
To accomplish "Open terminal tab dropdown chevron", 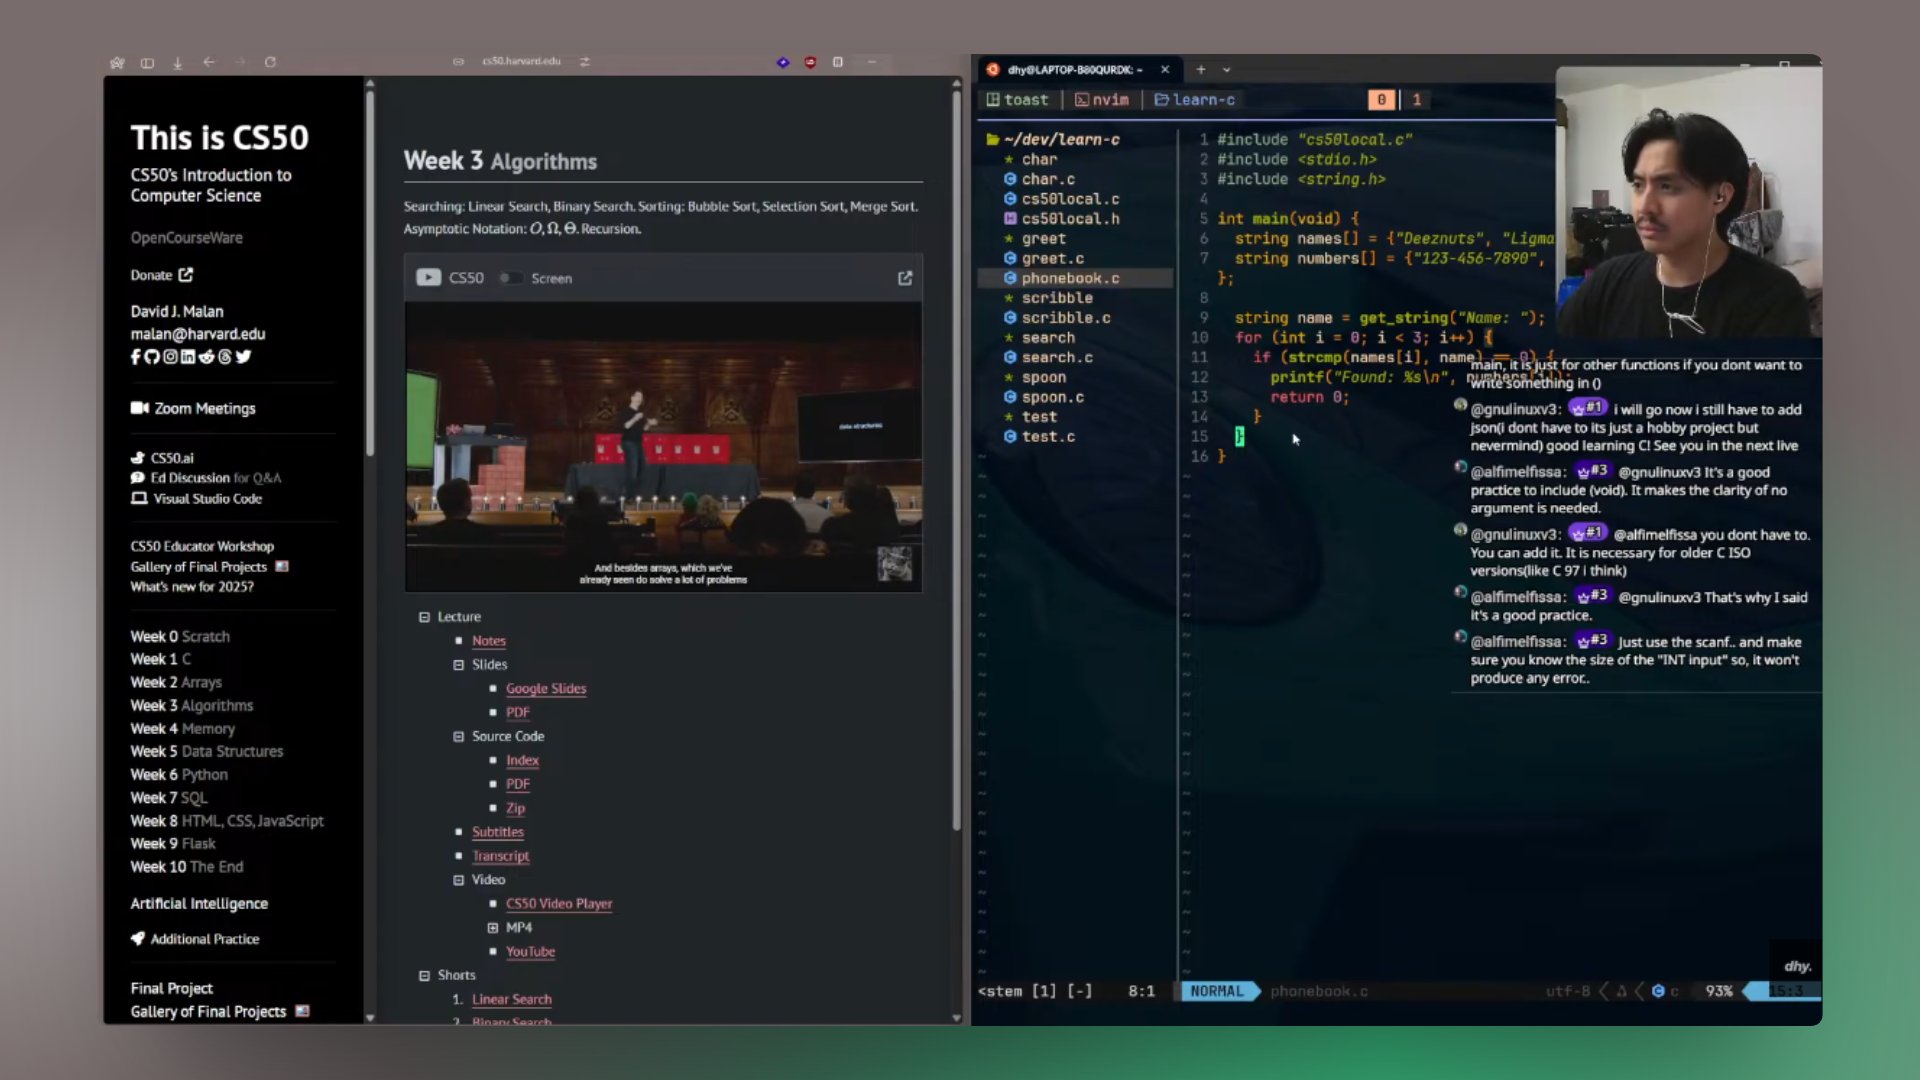I will coord(1226,70).
